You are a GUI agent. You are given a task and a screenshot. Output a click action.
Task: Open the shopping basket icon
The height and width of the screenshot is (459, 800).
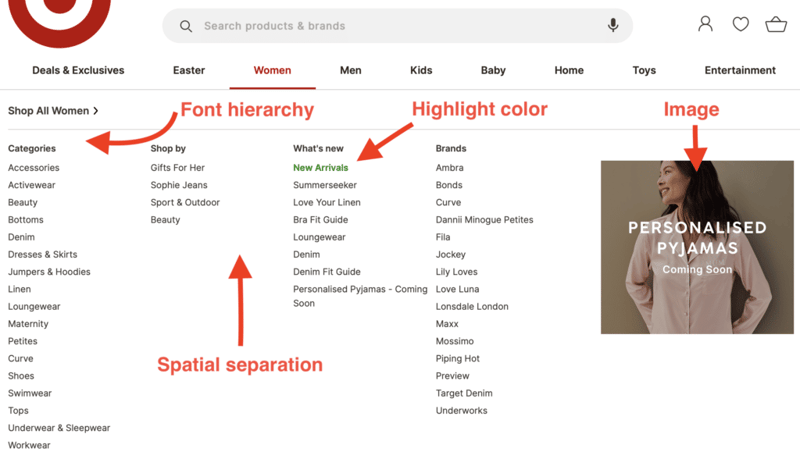(776, 24)
